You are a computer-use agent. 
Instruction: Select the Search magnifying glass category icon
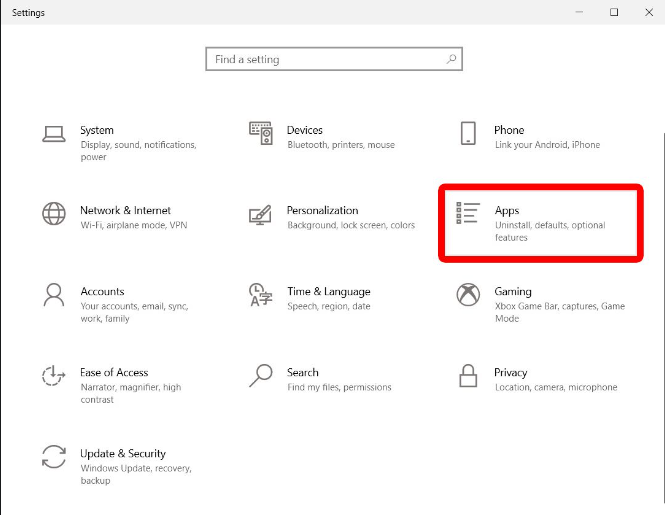(x=260, y=375)
